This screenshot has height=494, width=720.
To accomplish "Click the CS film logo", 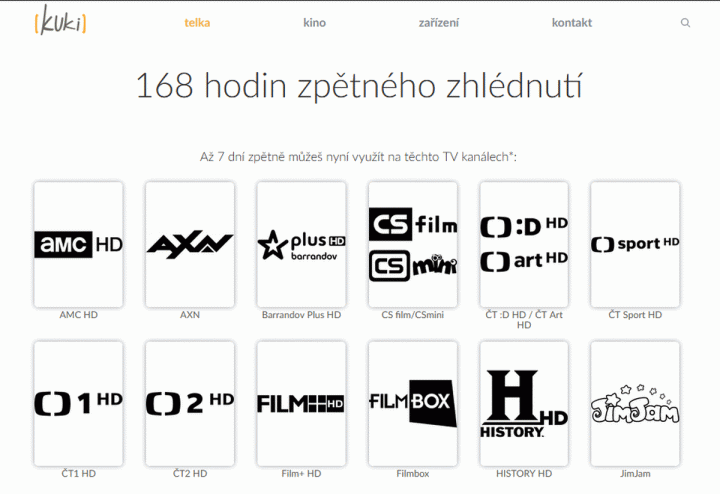I will (413, 225).
